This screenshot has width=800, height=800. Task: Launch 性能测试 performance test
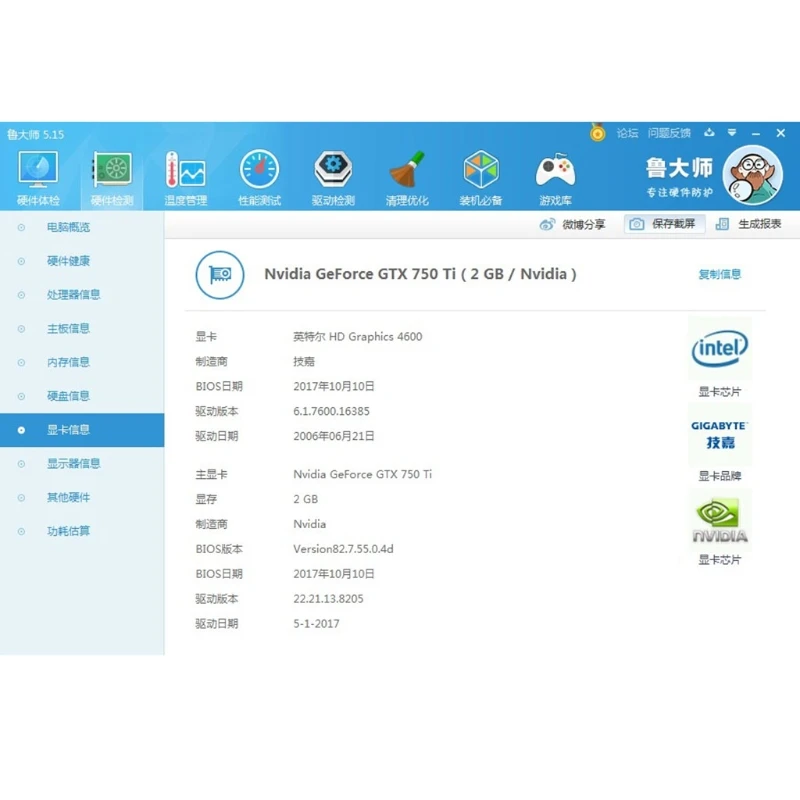pos(260,178)
